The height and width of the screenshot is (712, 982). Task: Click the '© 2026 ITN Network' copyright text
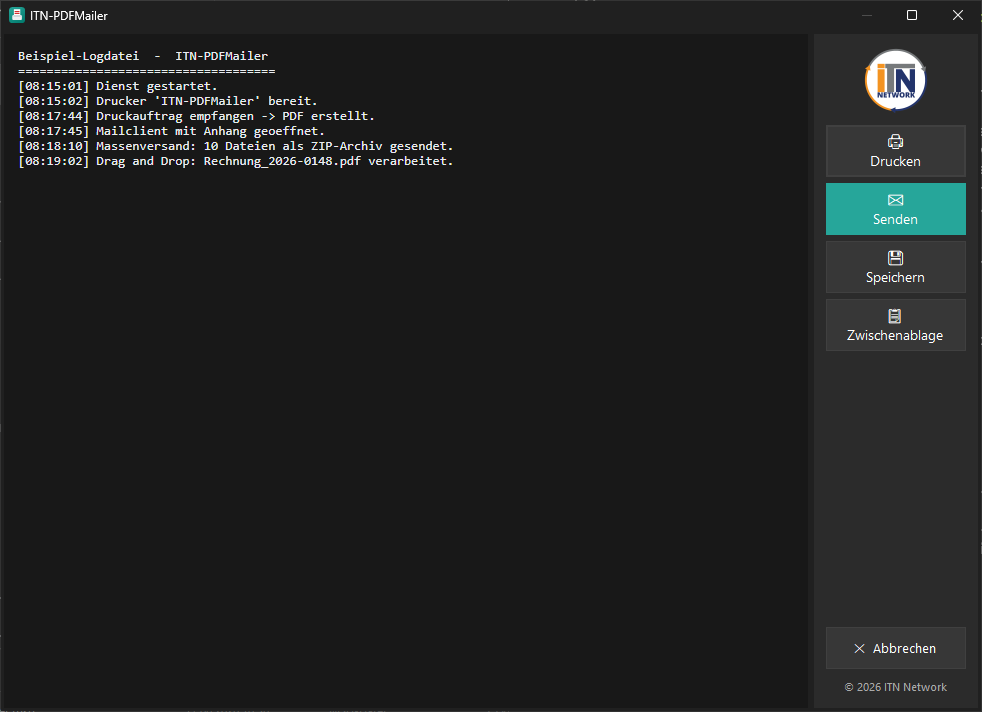[896, 688]
